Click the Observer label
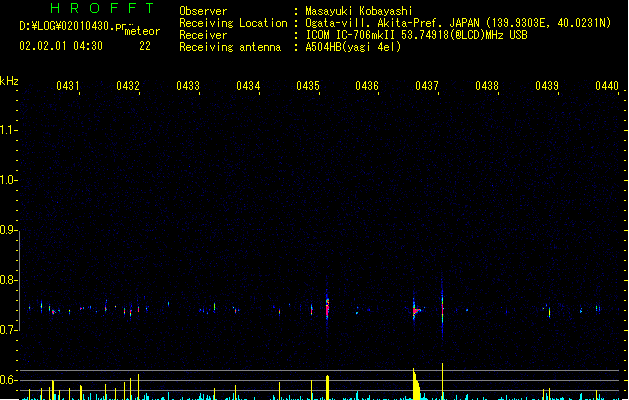The image size is (629, 400). click(203, 11)
